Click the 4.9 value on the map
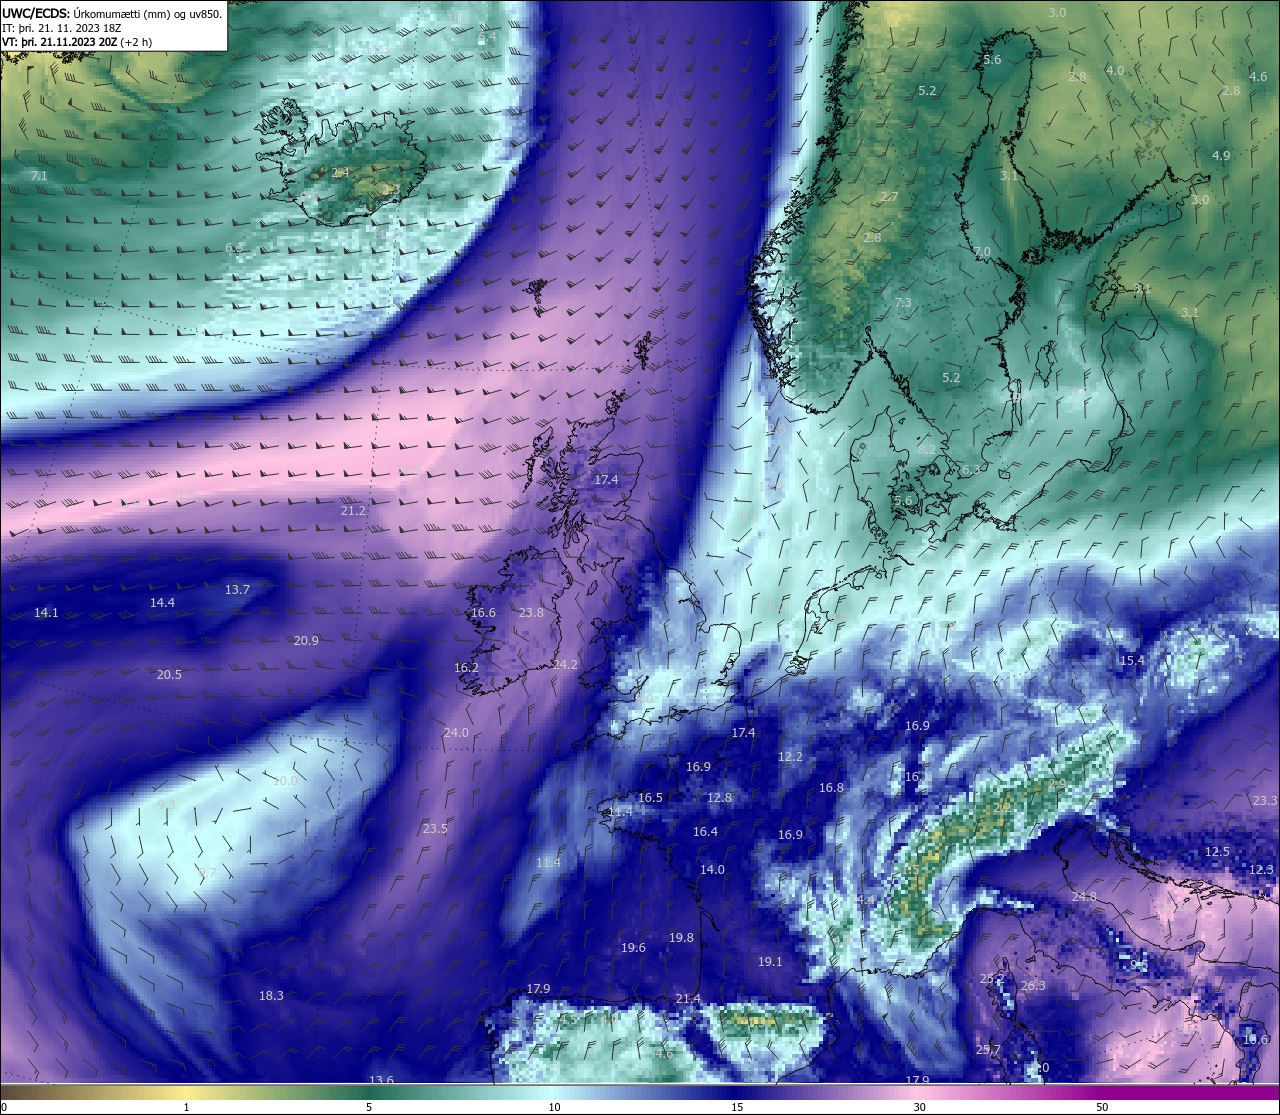Viewport: 1280px width, 1115px height. pyautogui.click(x=1221, y=156)
